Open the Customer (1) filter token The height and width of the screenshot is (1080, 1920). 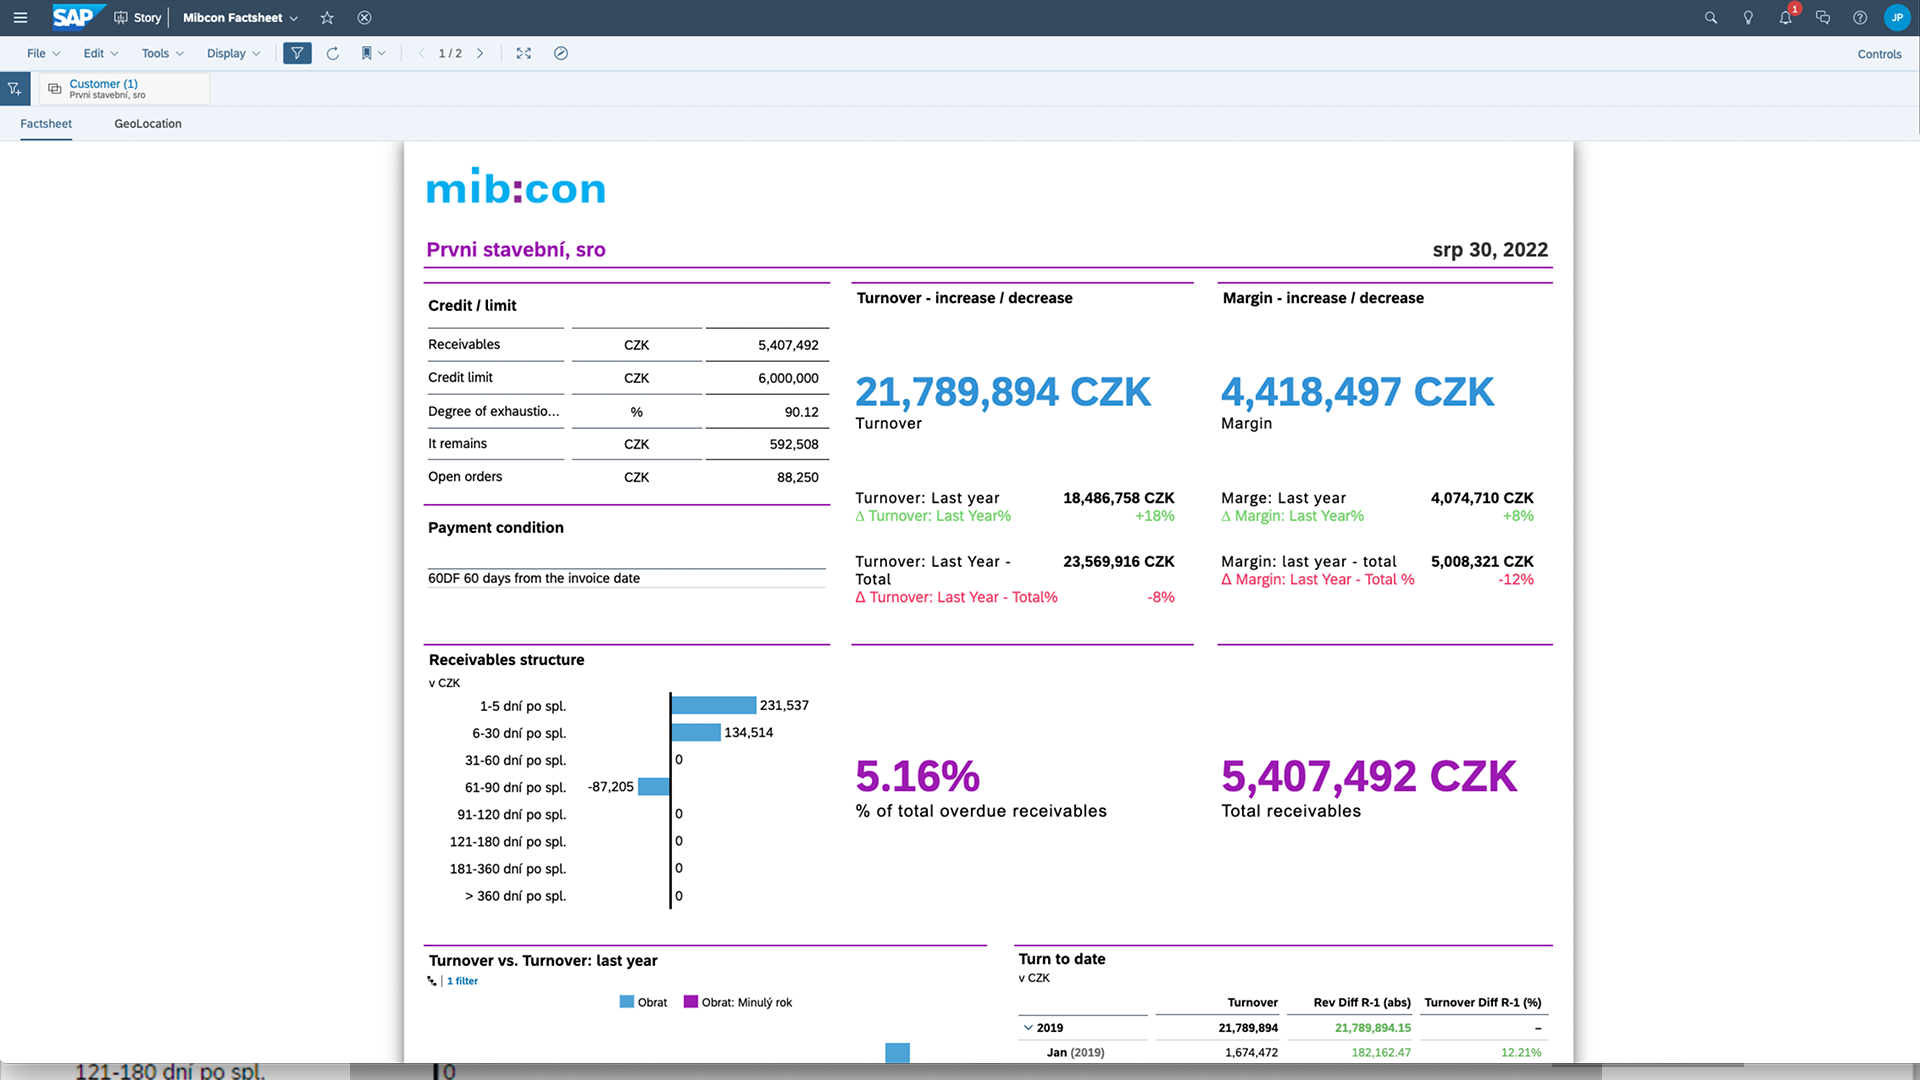point(104,84)
